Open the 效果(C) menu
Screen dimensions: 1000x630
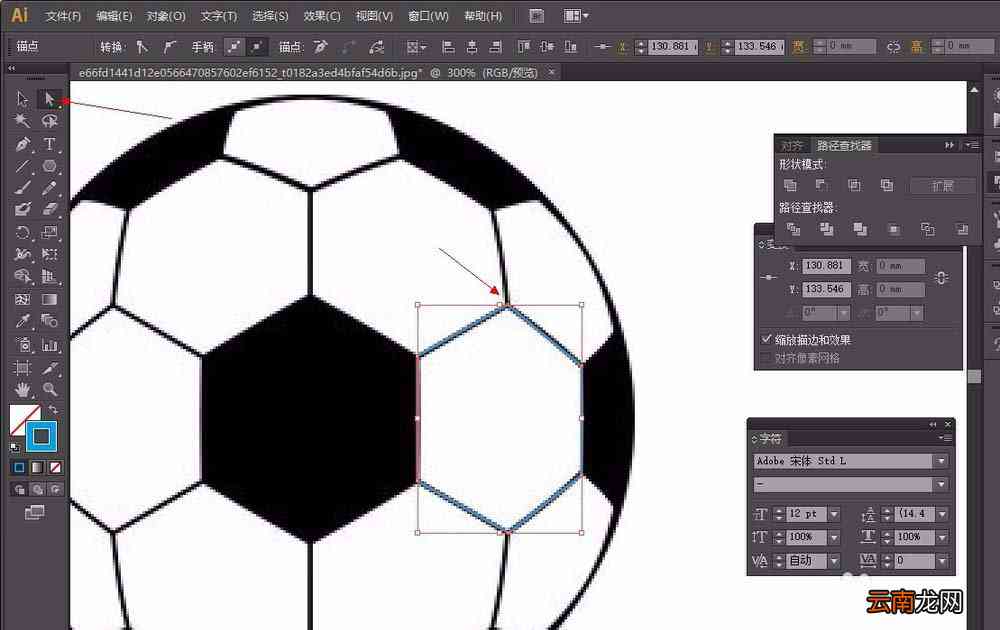(321, 16)
